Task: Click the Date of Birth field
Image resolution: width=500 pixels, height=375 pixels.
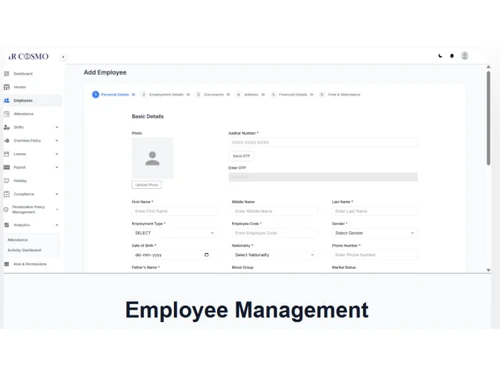Action: 174,255
